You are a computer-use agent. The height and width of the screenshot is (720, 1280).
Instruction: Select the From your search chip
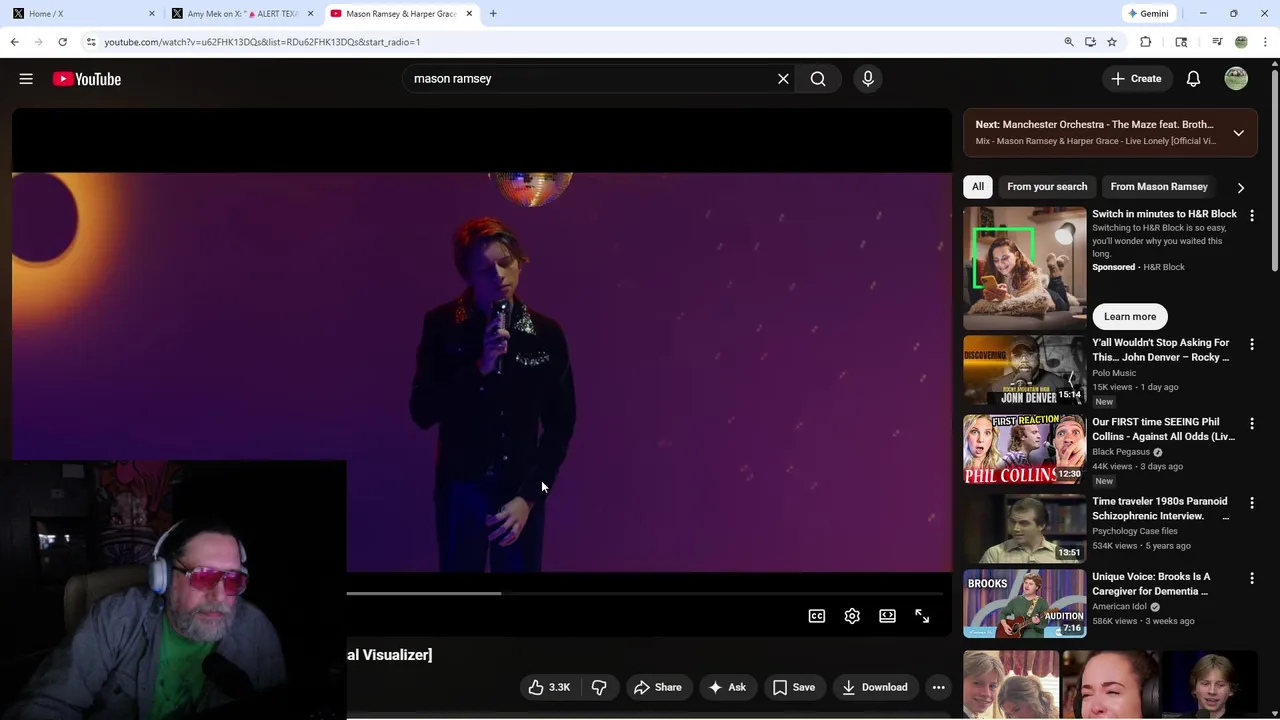tap(1047, 187)
